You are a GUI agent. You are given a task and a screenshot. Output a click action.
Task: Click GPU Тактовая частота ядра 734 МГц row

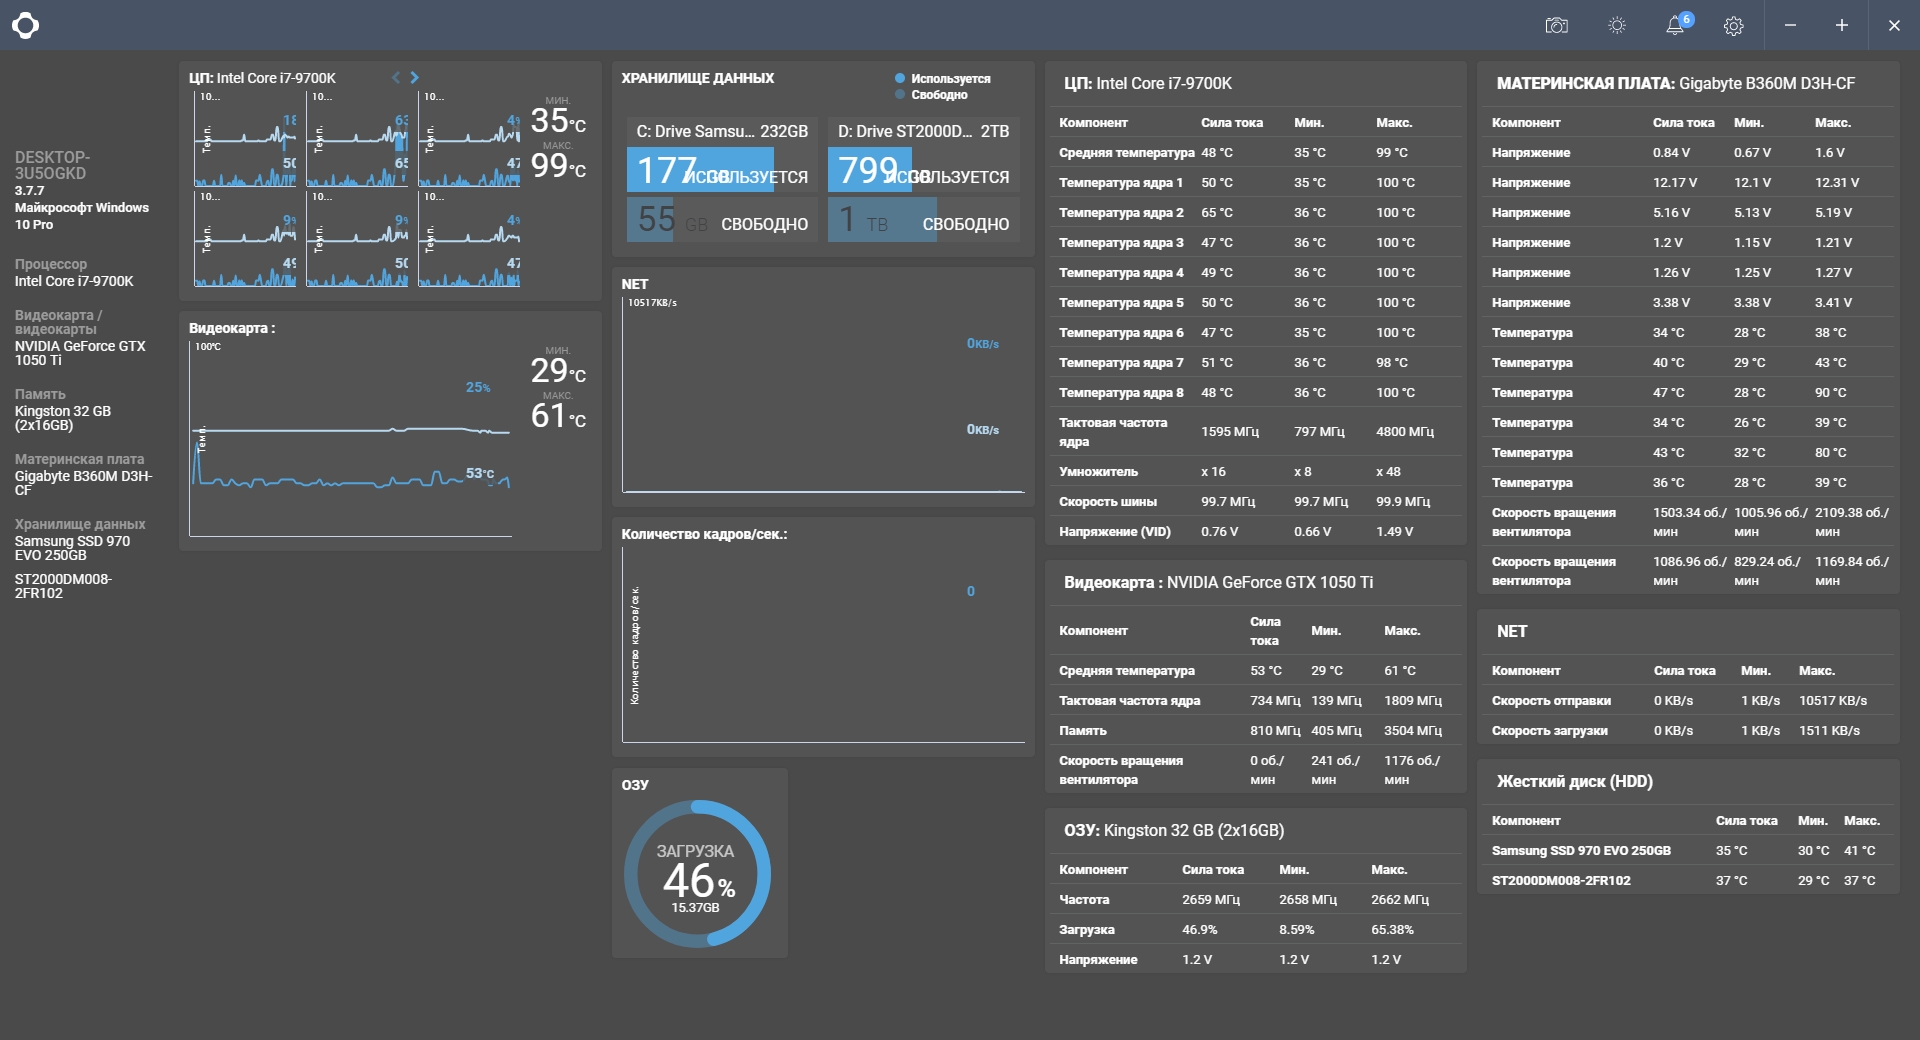coord(1255,701)
